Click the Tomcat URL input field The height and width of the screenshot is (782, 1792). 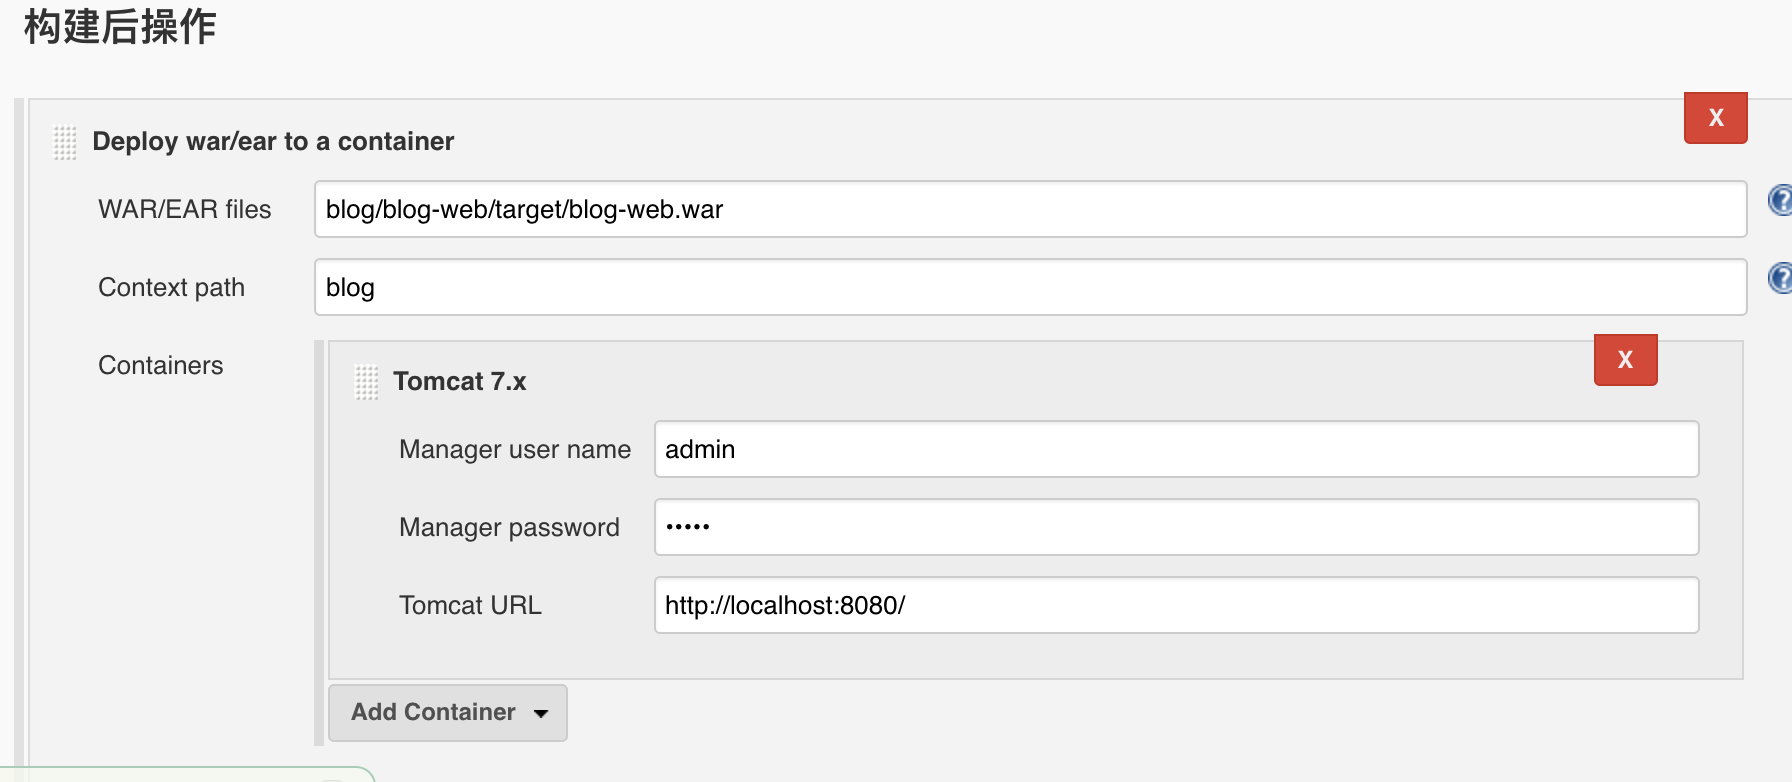tap(1176, 605)
